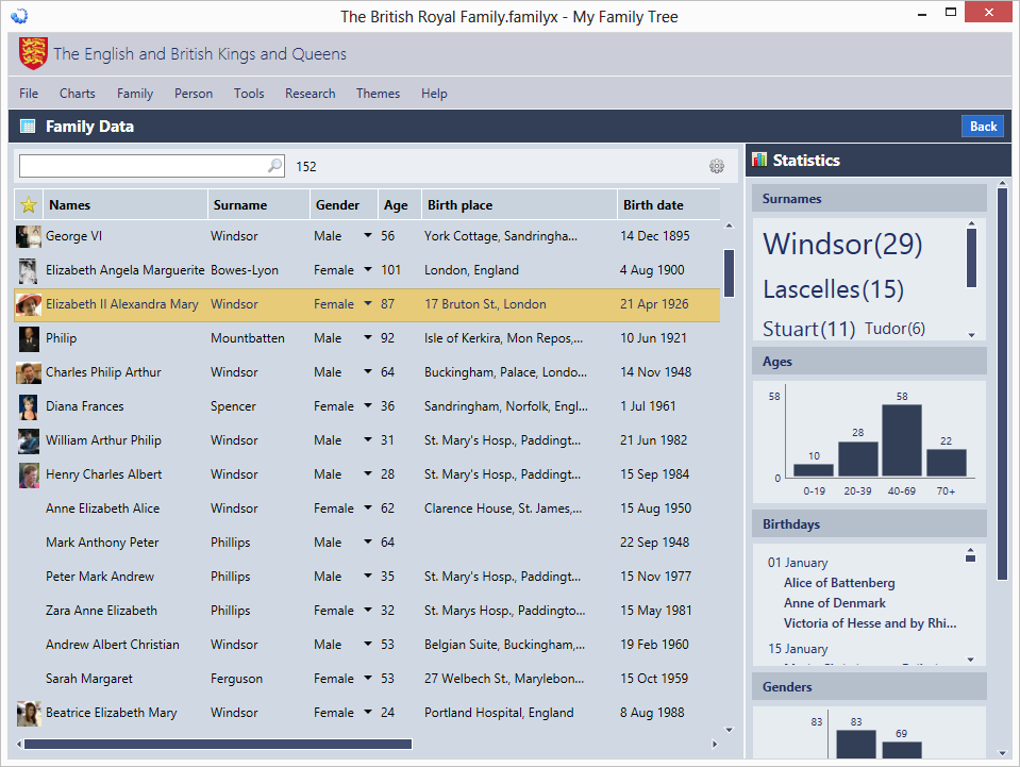Sort by Birth date column header

click(669, 205)
